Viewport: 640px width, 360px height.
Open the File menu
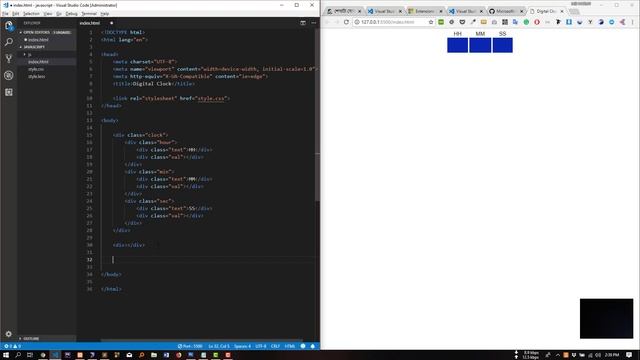click(5, 13)
